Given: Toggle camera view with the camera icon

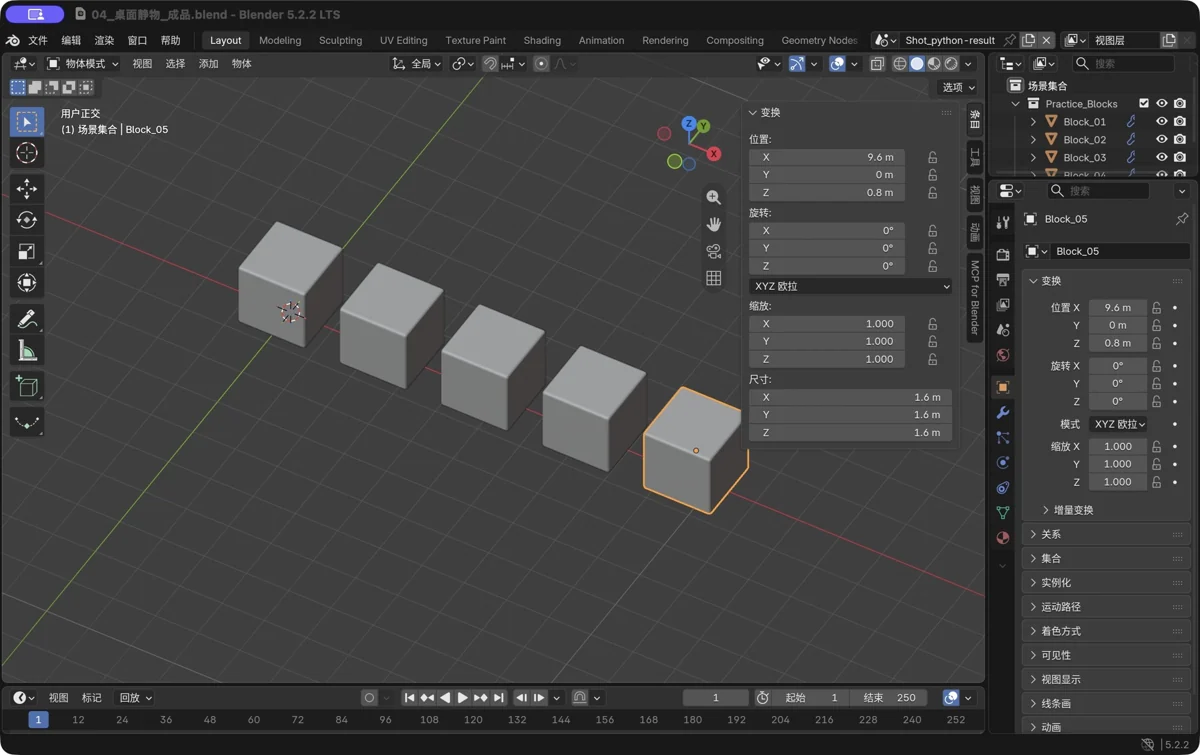Looking at the screenshot, I should tap(713, 252).
